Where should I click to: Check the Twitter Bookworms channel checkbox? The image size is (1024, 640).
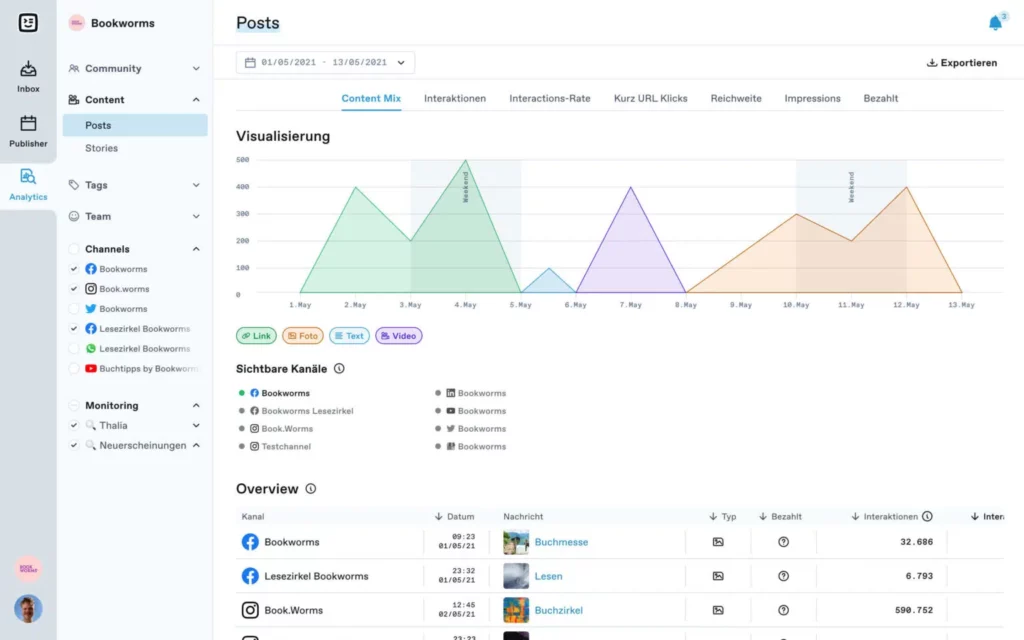click(x=74, y=309)
